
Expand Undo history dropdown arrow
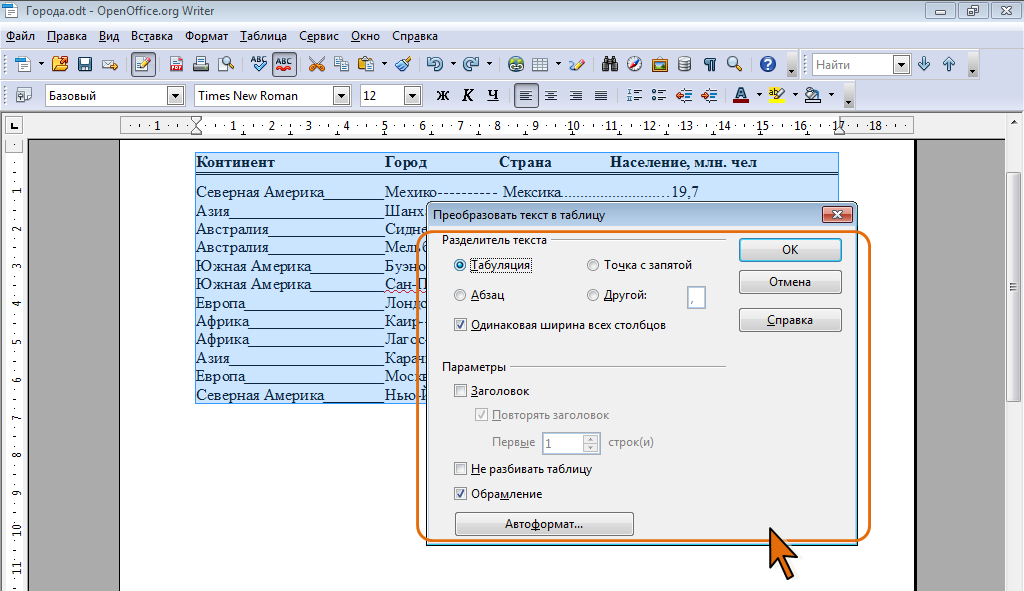453,64
